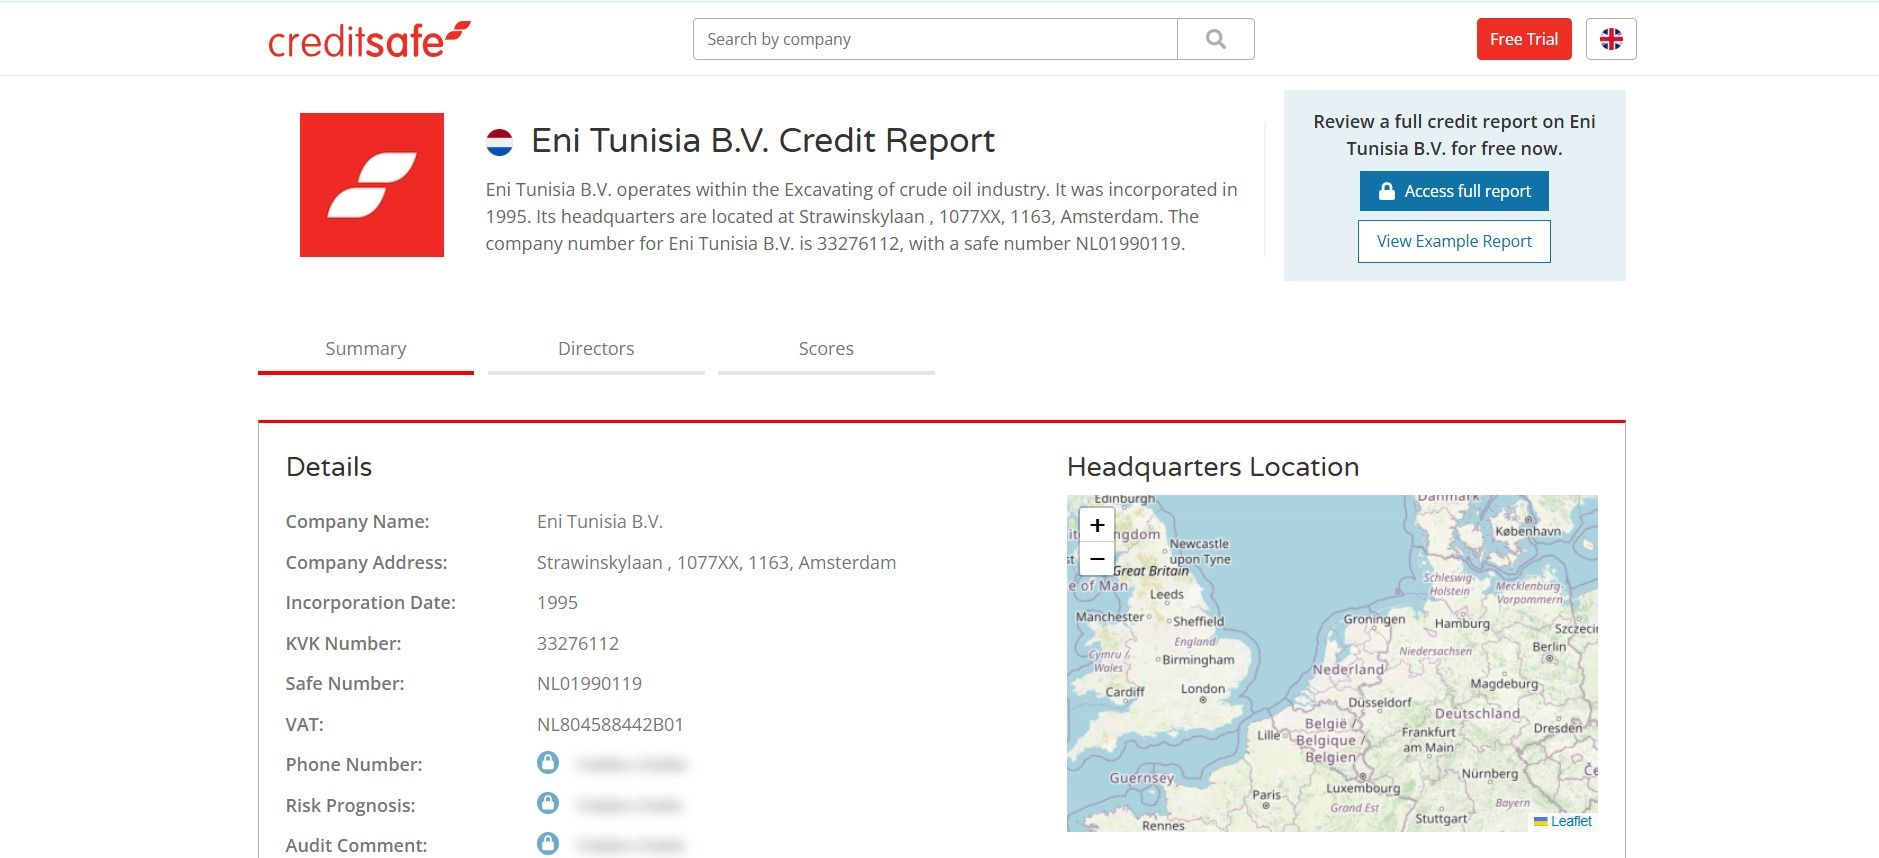1879x858 pixels.
Task: Zoom out on the headquarters map
Action: pos(1096,559)
